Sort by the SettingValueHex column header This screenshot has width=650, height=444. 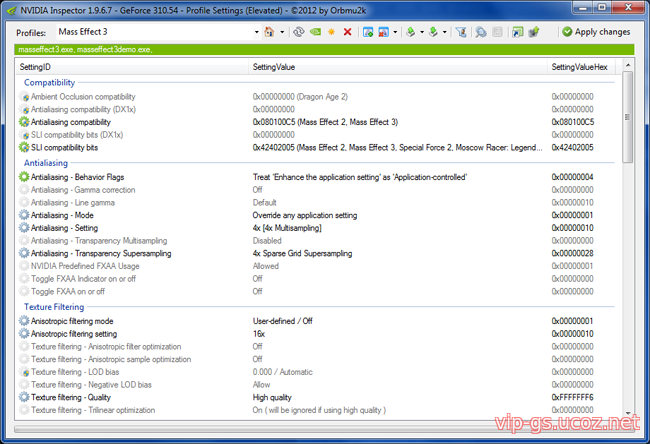581,67
